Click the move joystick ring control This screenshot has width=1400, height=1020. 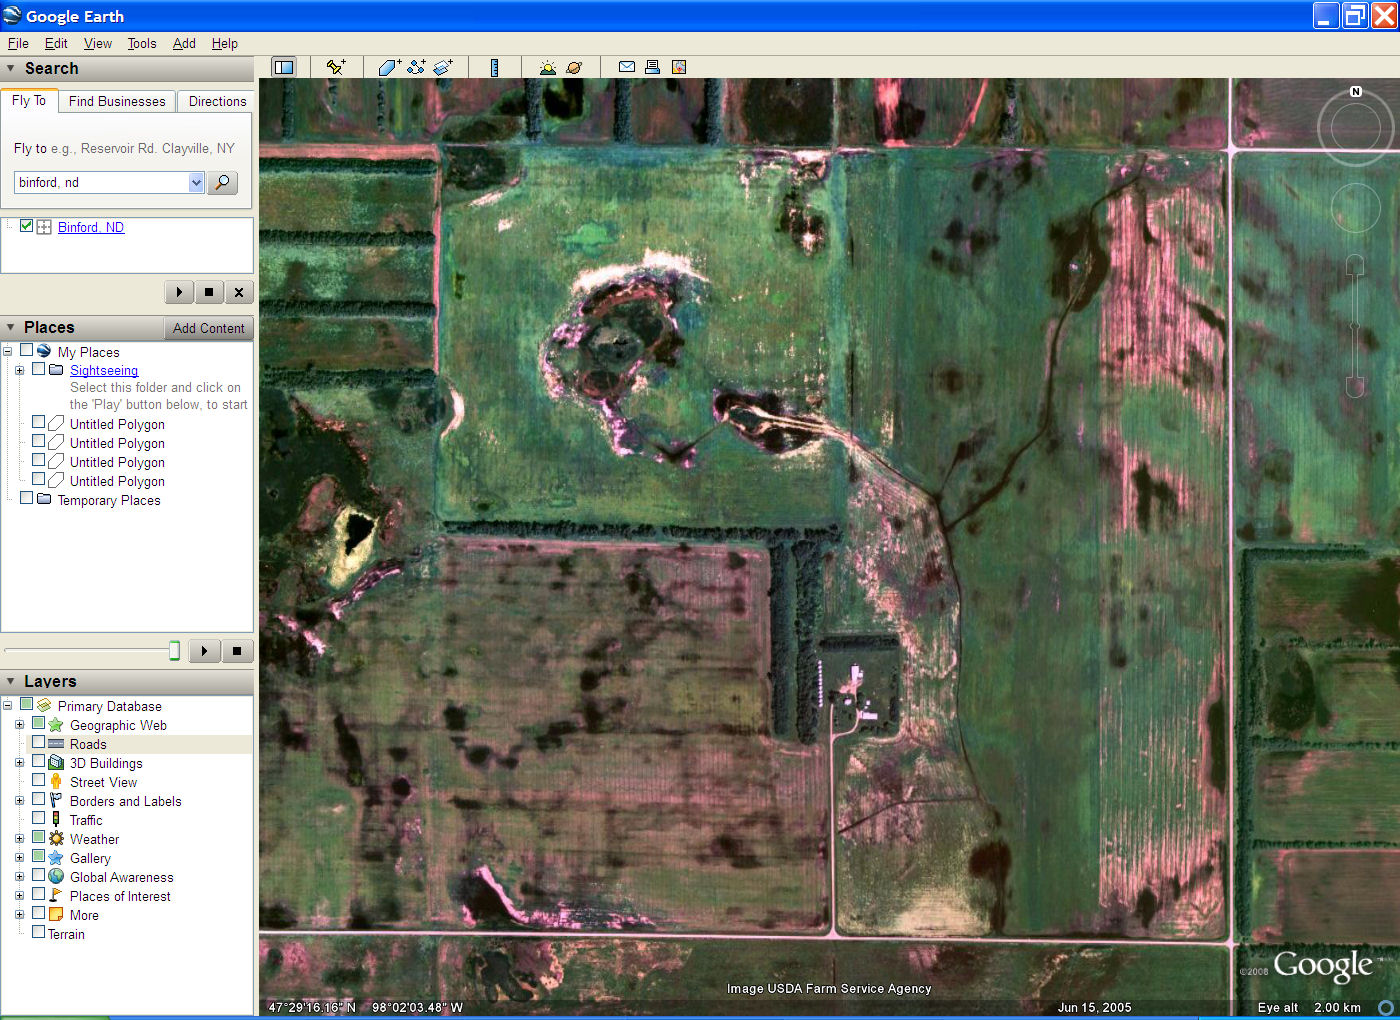coord(1355,208)
